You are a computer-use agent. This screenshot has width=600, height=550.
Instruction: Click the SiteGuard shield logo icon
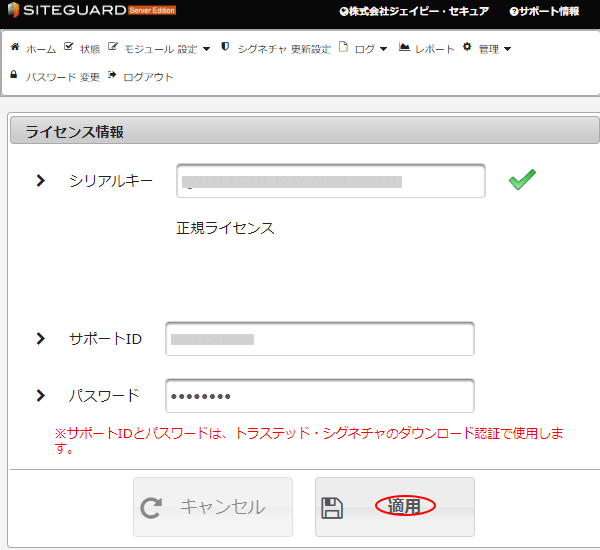(x=13, y=10)
